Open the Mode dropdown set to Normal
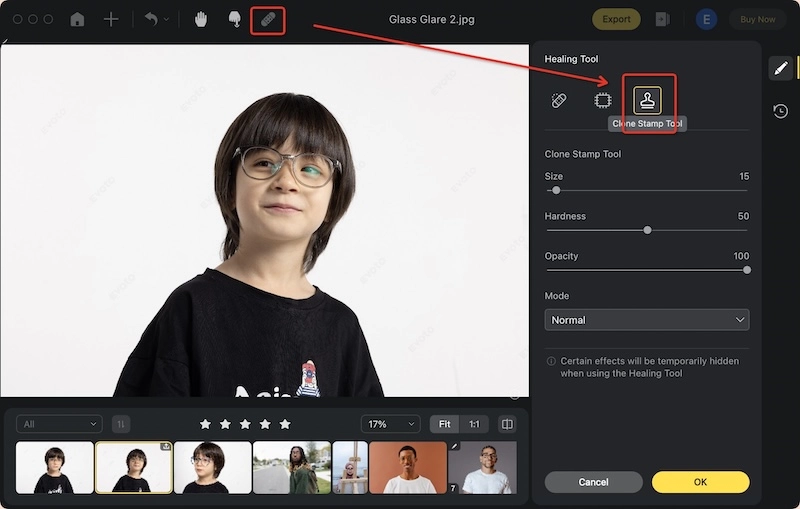Screen dimensions: 800x509 (646, 320)
